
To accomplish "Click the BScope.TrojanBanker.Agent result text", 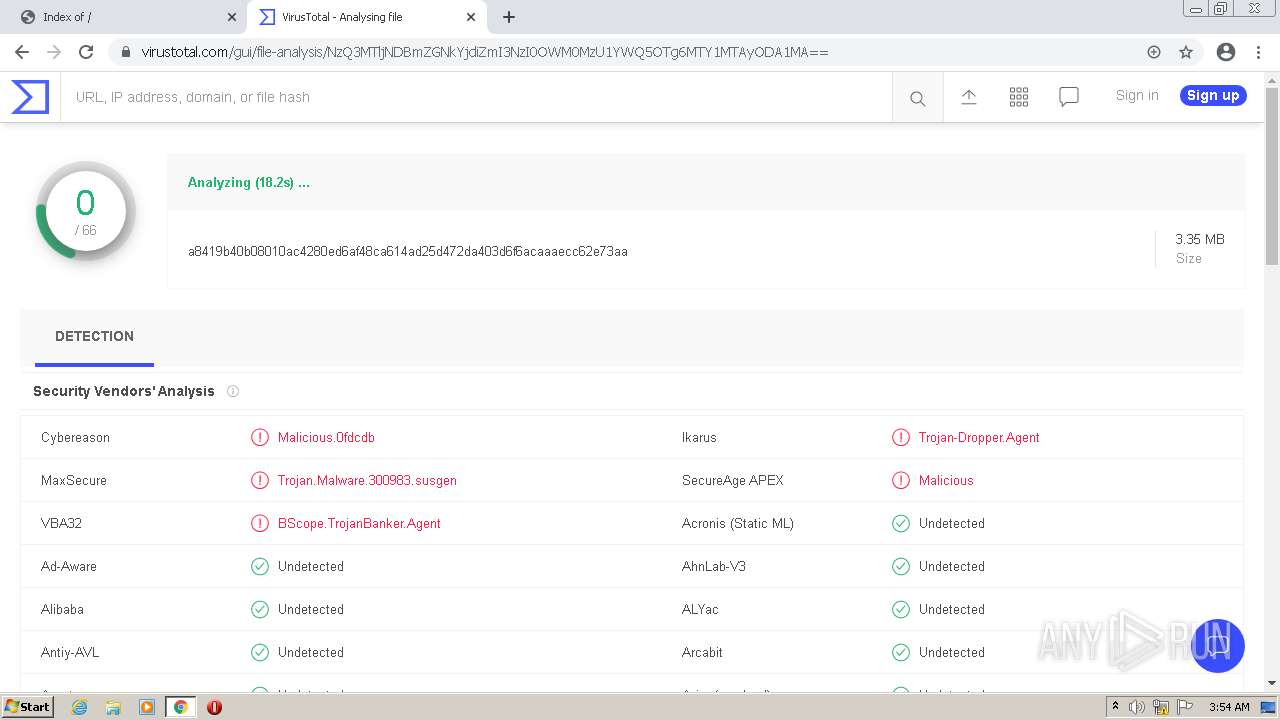I will coord(359,523).
